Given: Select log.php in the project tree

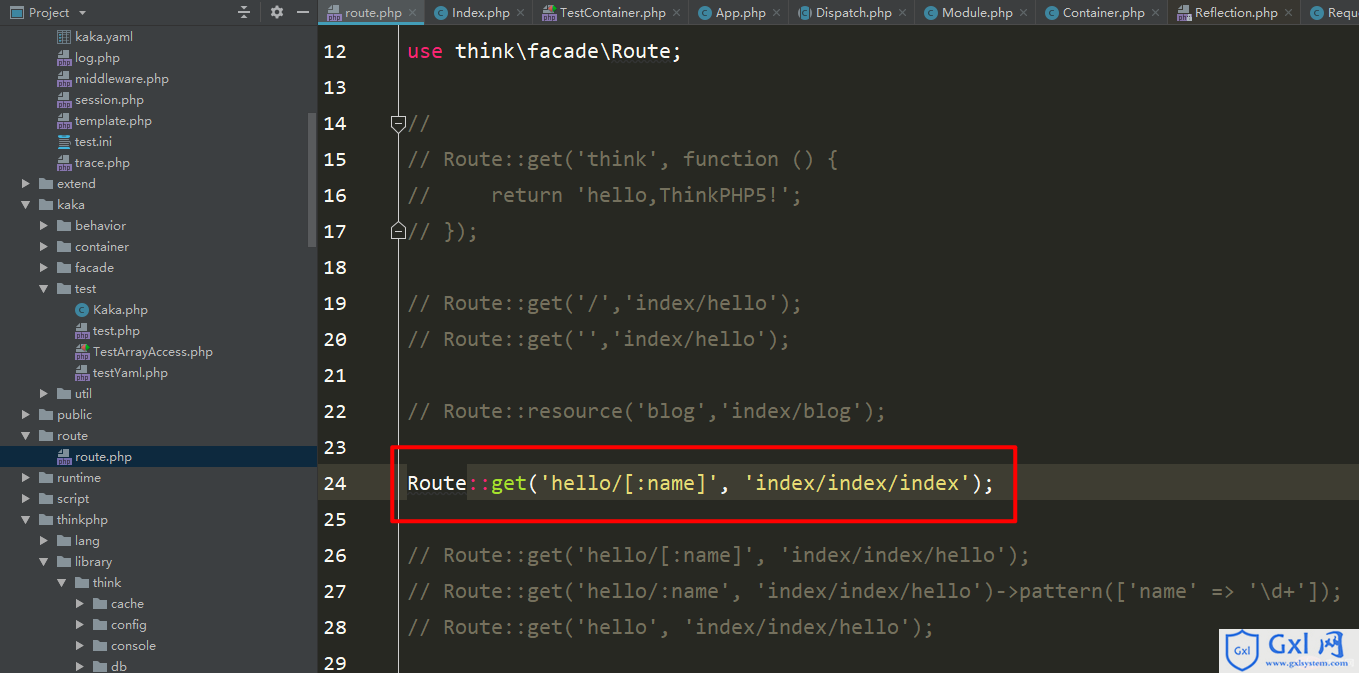Looking at the screenshot, I should coord(97,58).
